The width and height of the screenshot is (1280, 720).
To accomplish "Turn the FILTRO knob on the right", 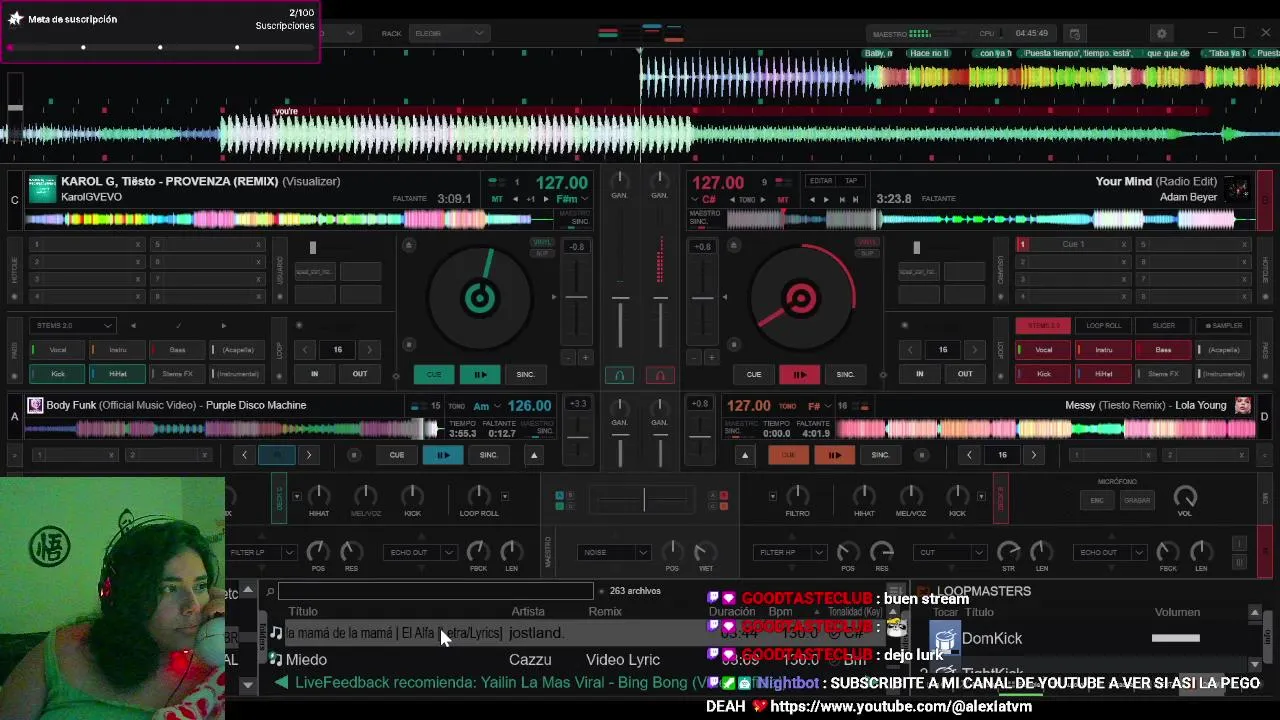I will (797, 495).
